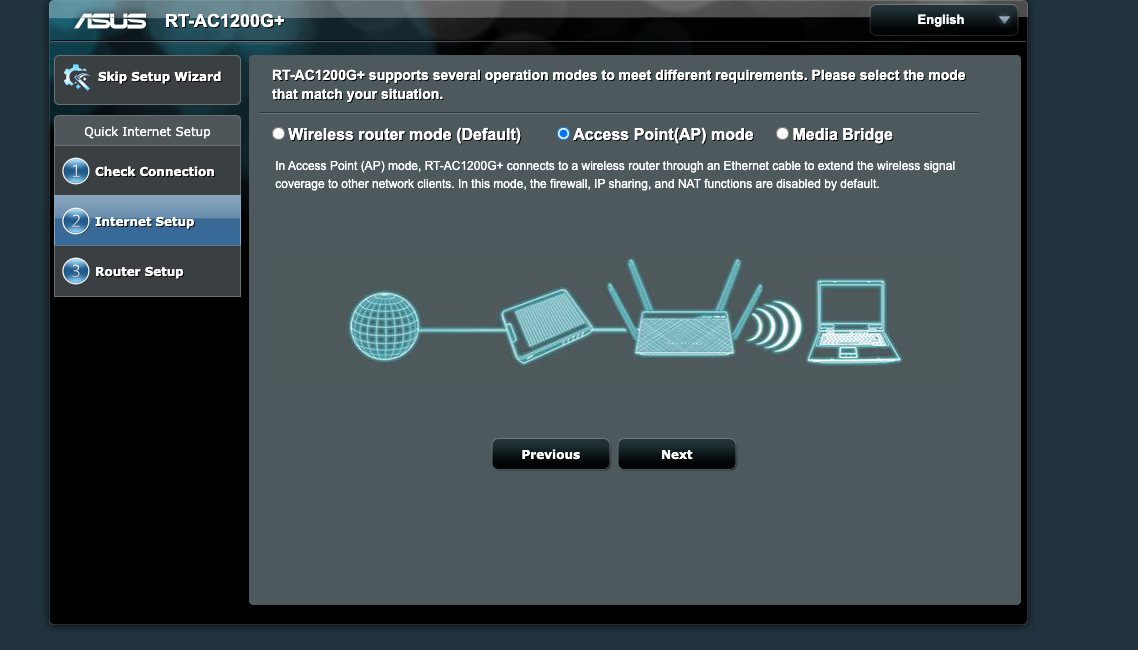Click the Skip Setup Wizard wrench icon

click(76, 77)
